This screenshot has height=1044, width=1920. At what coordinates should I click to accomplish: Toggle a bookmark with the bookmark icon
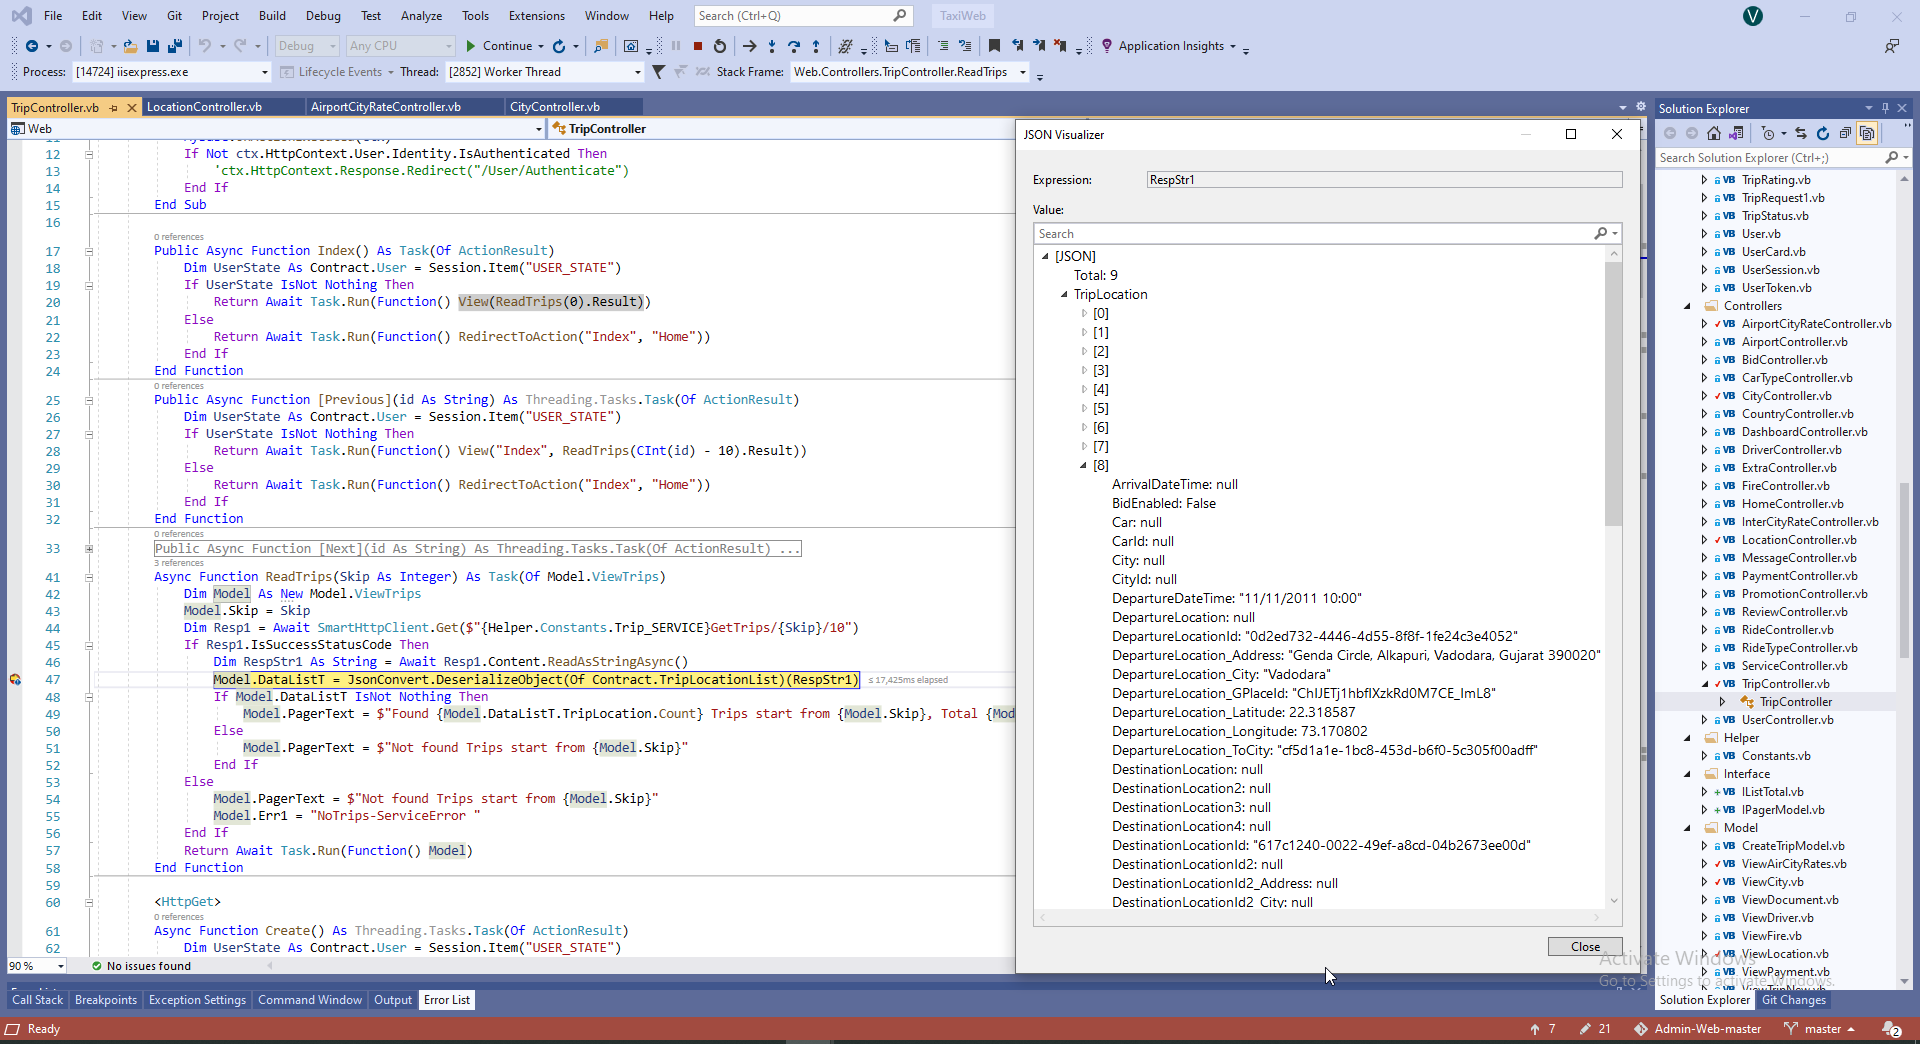click(x=994, y=46)
